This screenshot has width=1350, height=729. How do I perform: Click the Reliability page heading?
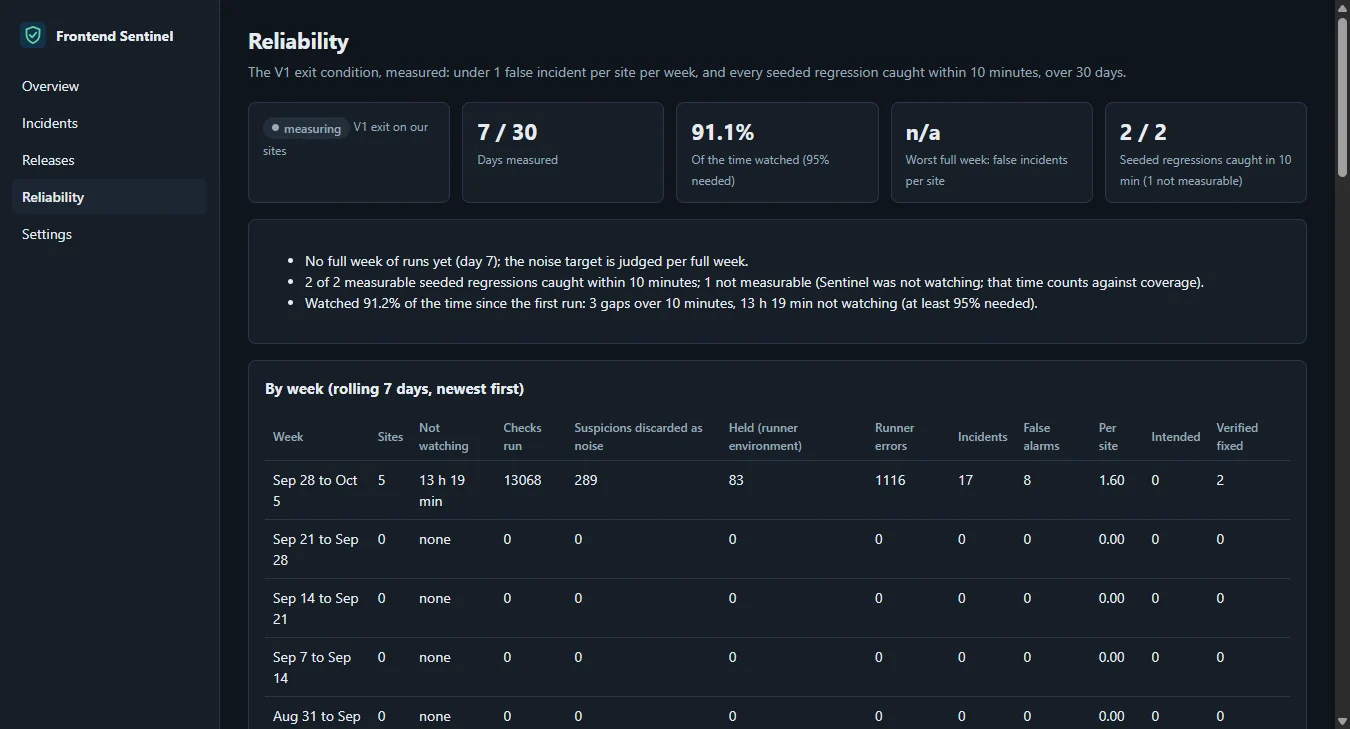point(298,41)
